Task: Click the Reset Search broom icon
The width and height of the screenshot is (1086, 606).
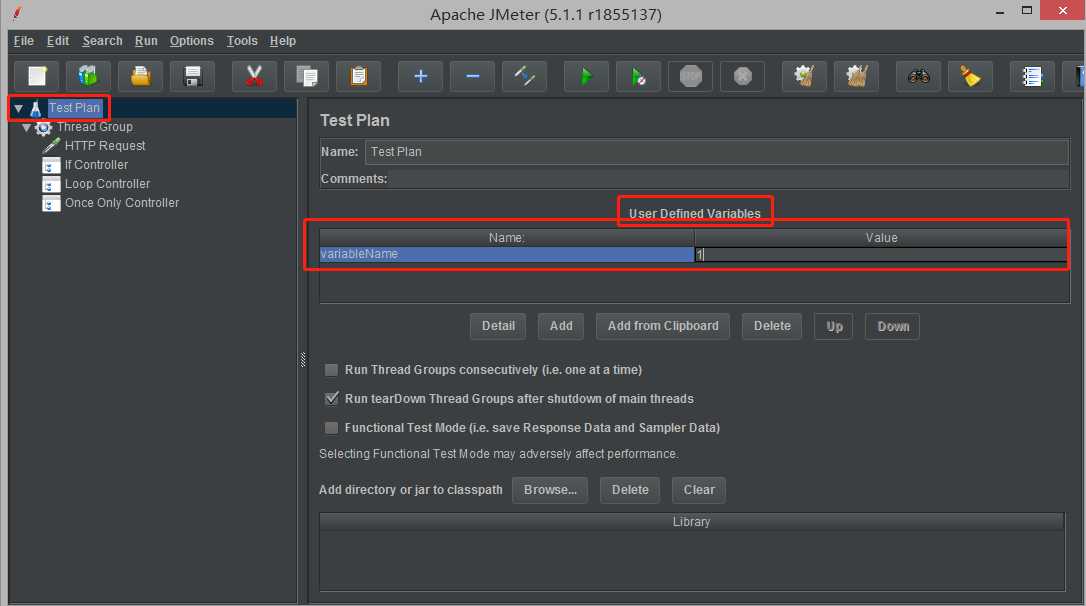Action: click(970, 76)
